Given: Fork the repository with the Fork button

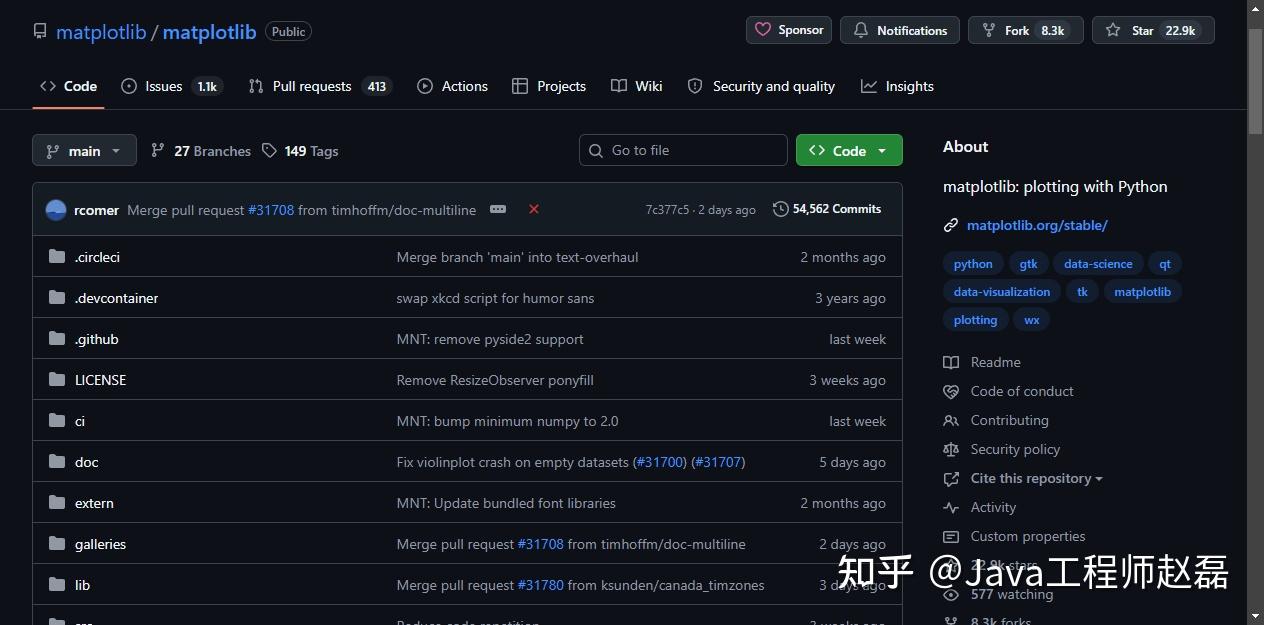Looking at the screenshot, I should coord(1026,31).
